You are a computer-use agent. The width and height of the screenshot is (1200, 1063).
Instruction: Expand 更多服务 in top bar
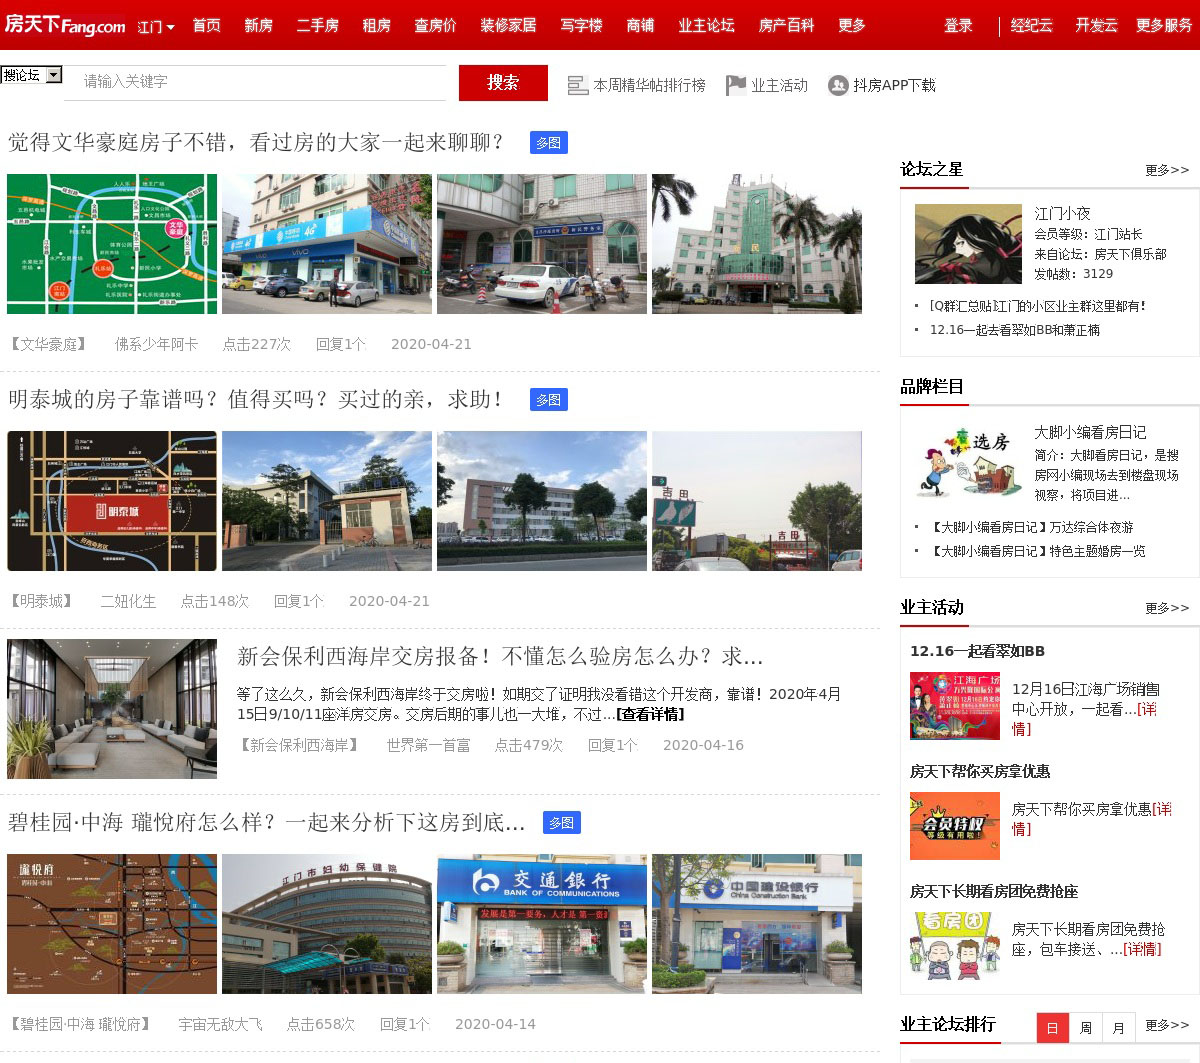point(1164,25)
